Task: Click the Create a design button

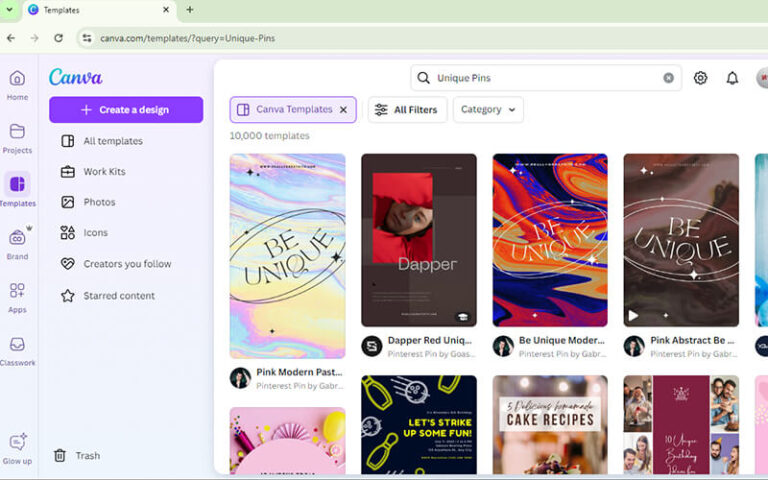Action: tap(126, 110)
